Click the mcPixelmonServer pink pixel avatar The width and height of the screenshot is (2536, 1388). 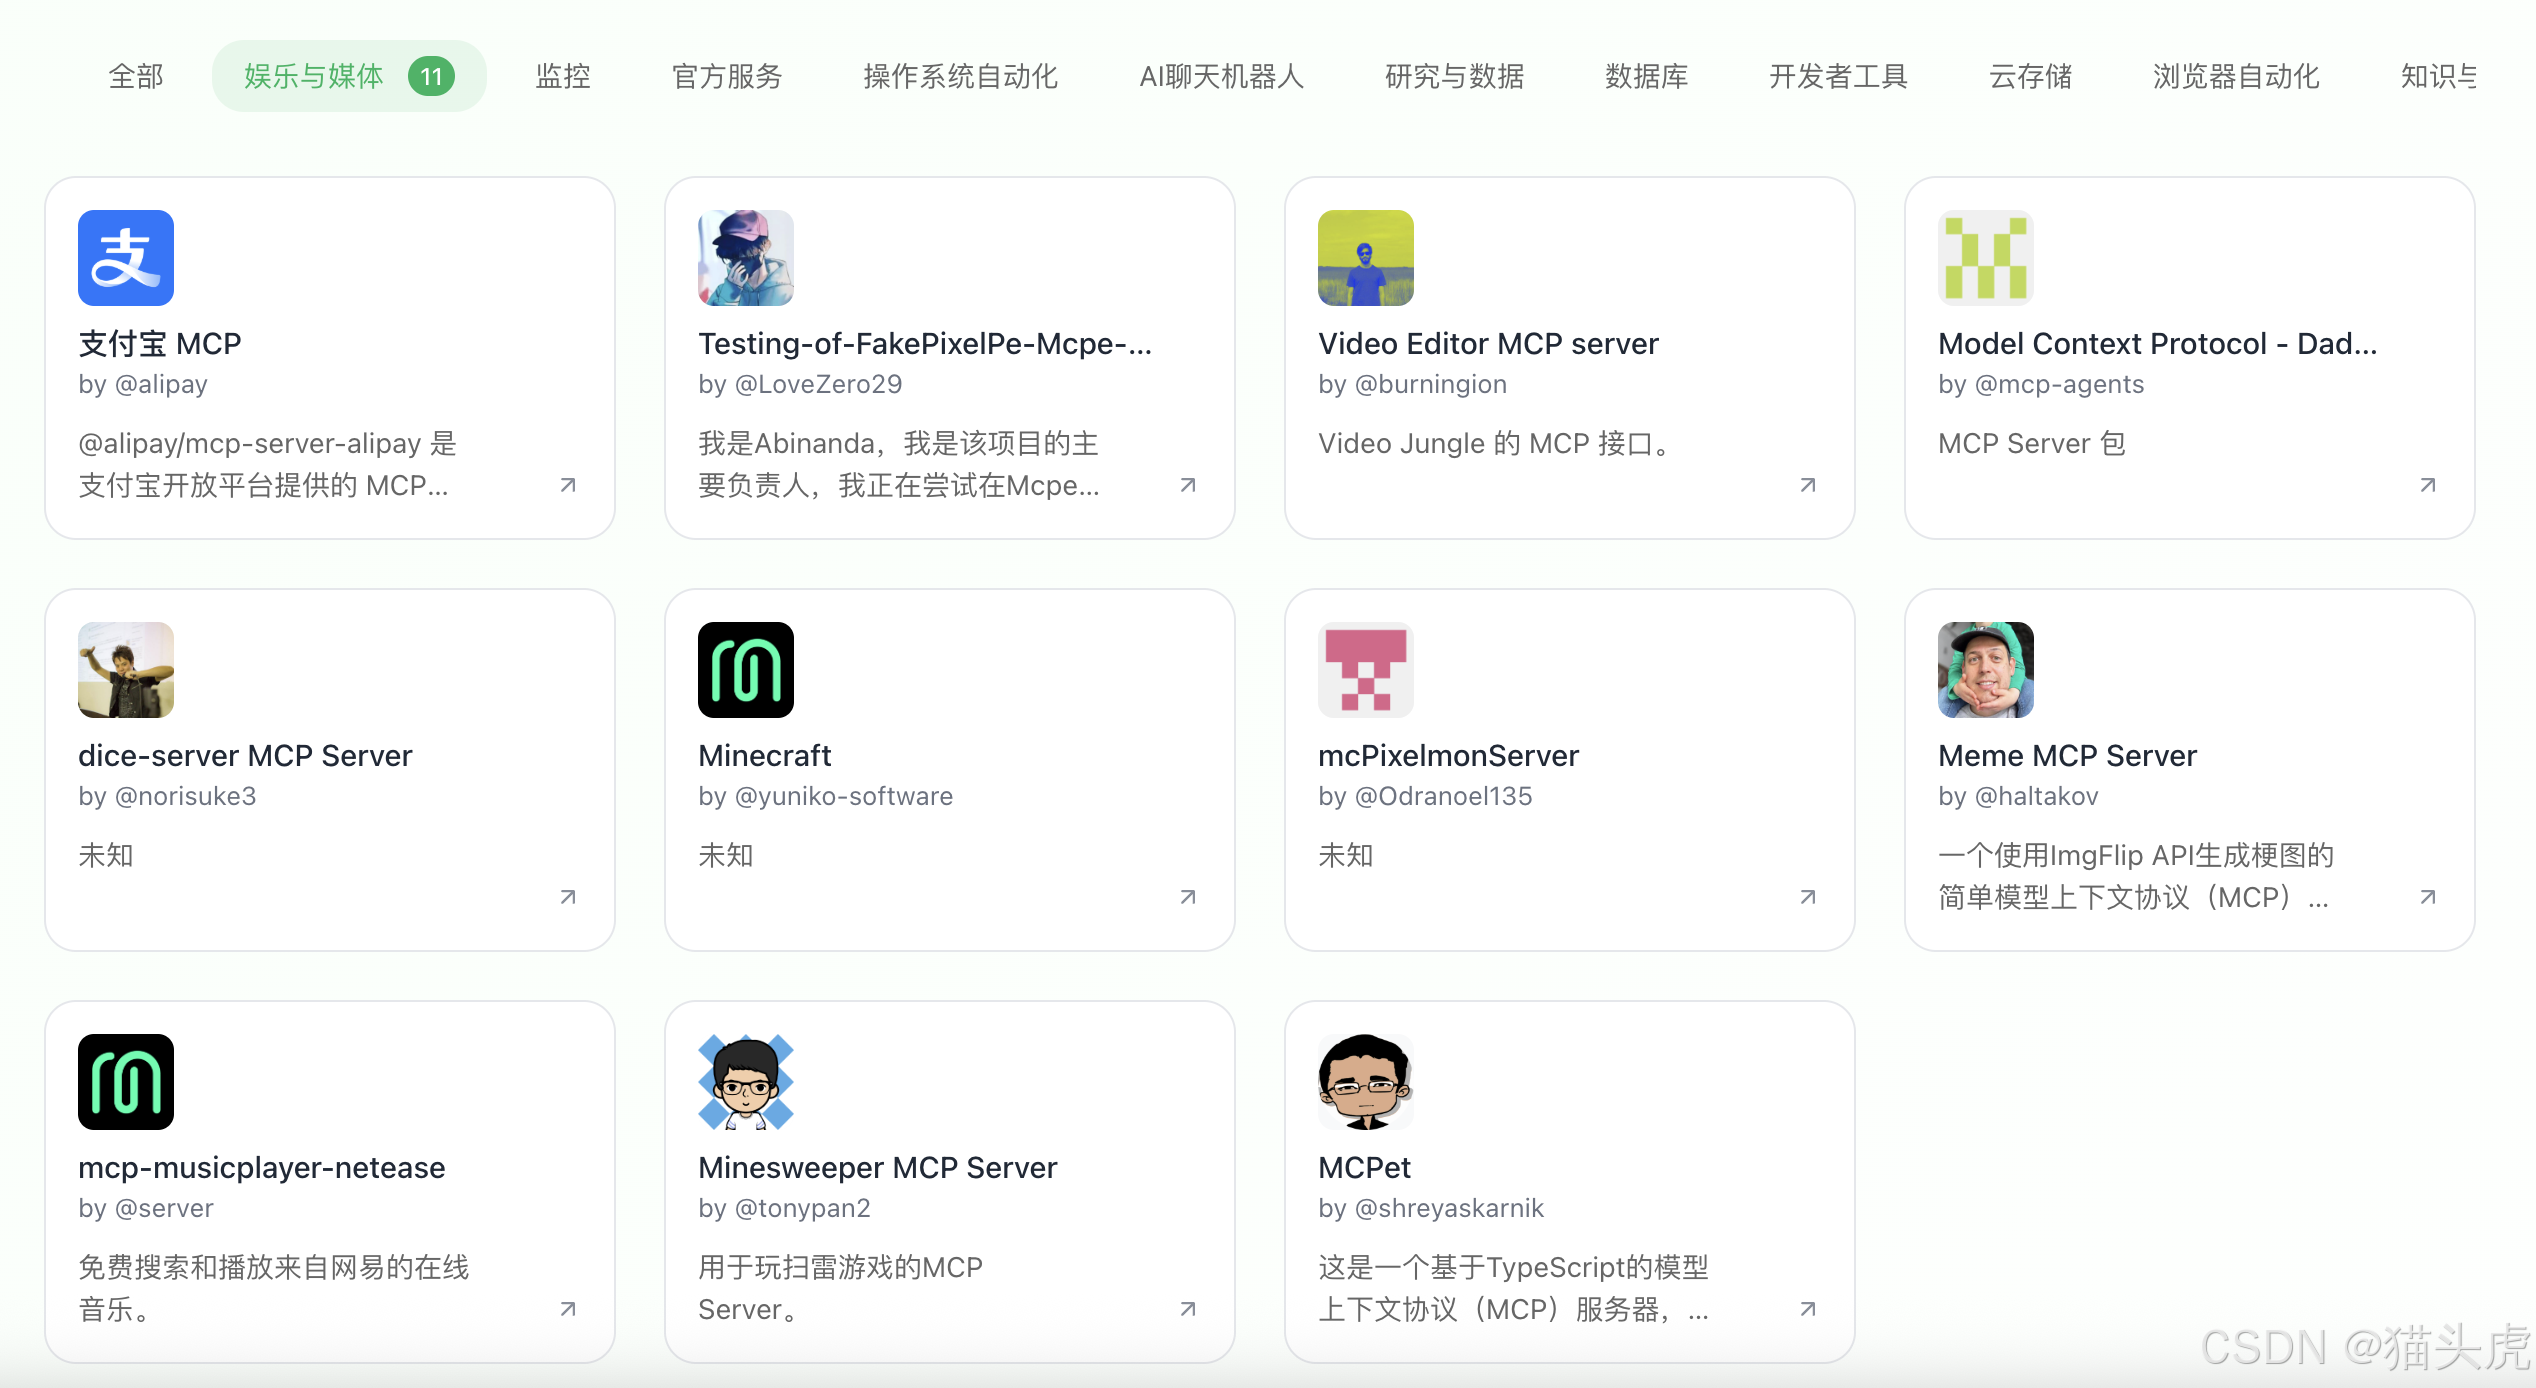pyautogui.click(x=1366, y=670)
